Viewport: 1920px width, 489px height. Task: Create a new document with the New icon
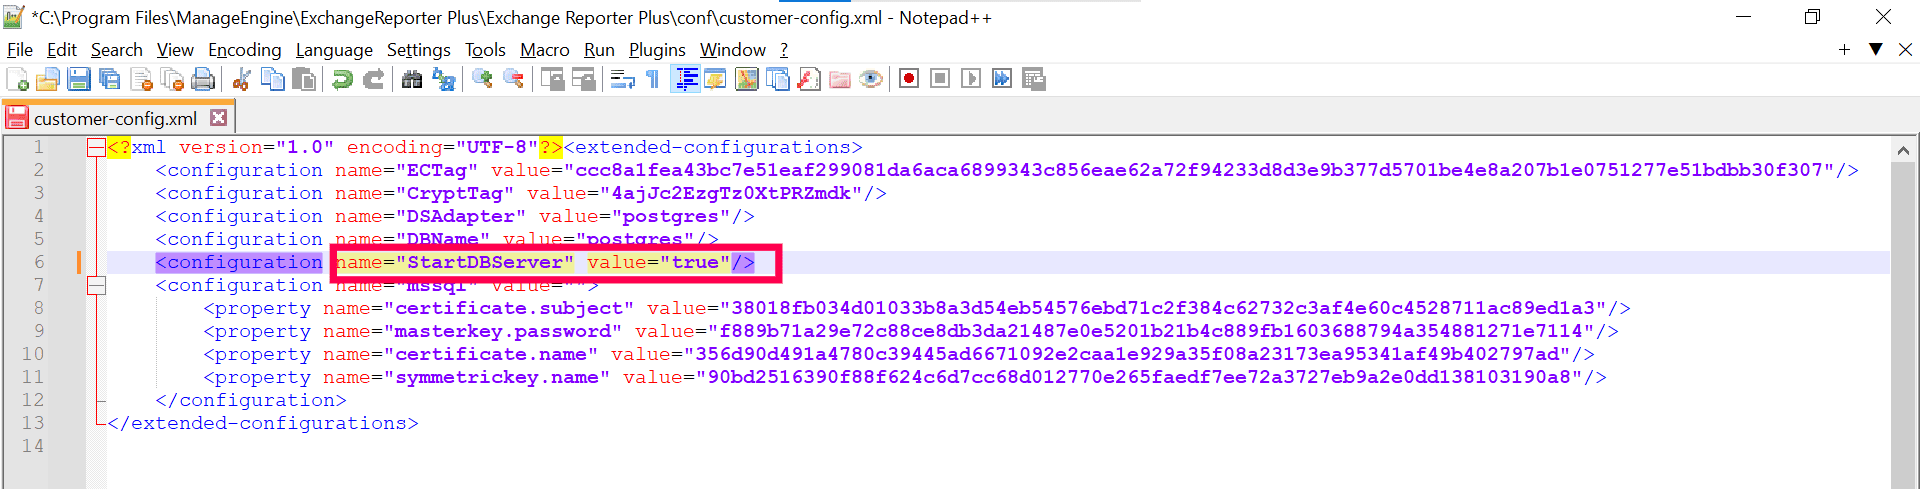17,79
